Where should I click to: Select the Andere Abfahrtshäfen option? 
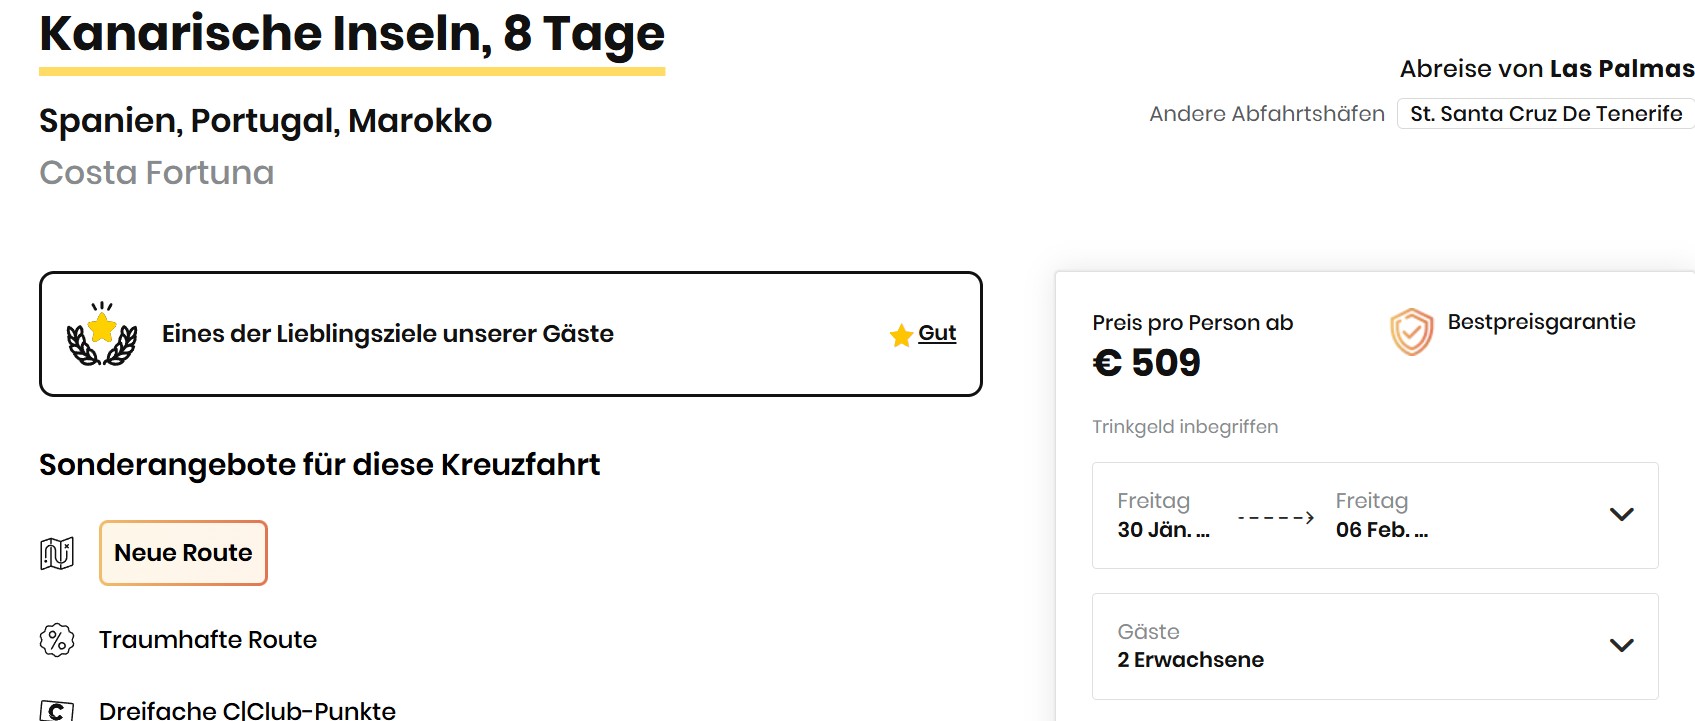pos(1267,113)
